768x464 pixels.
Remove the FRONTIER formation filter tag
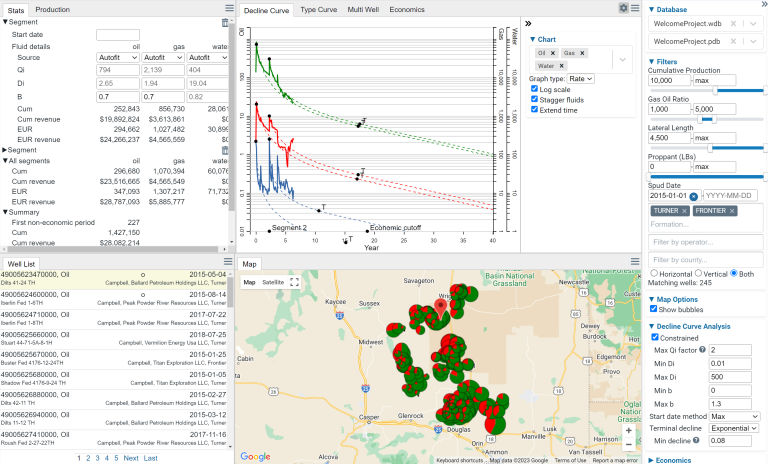(732, 211)
